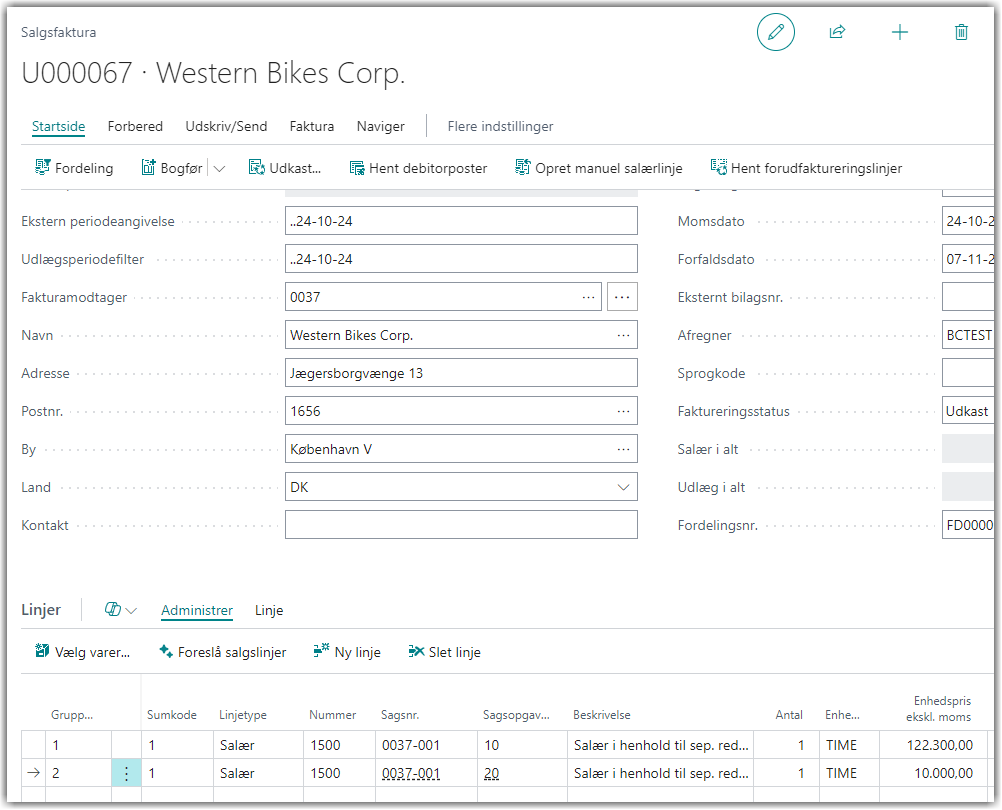The image size is (1002, 810).
Task: Click the Sumkode column header
Action: [172, 715]
